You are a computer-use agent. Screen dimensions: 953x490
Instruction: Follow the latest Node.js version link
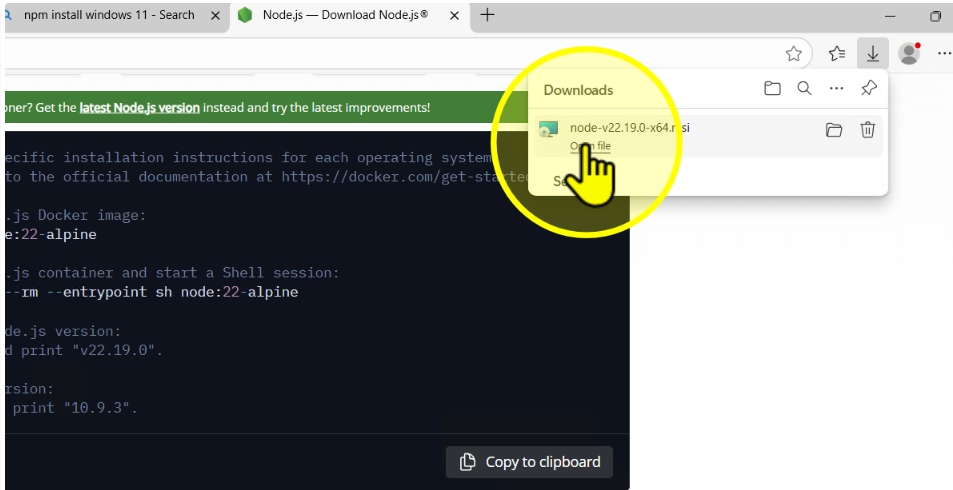(x=139, y=108)
